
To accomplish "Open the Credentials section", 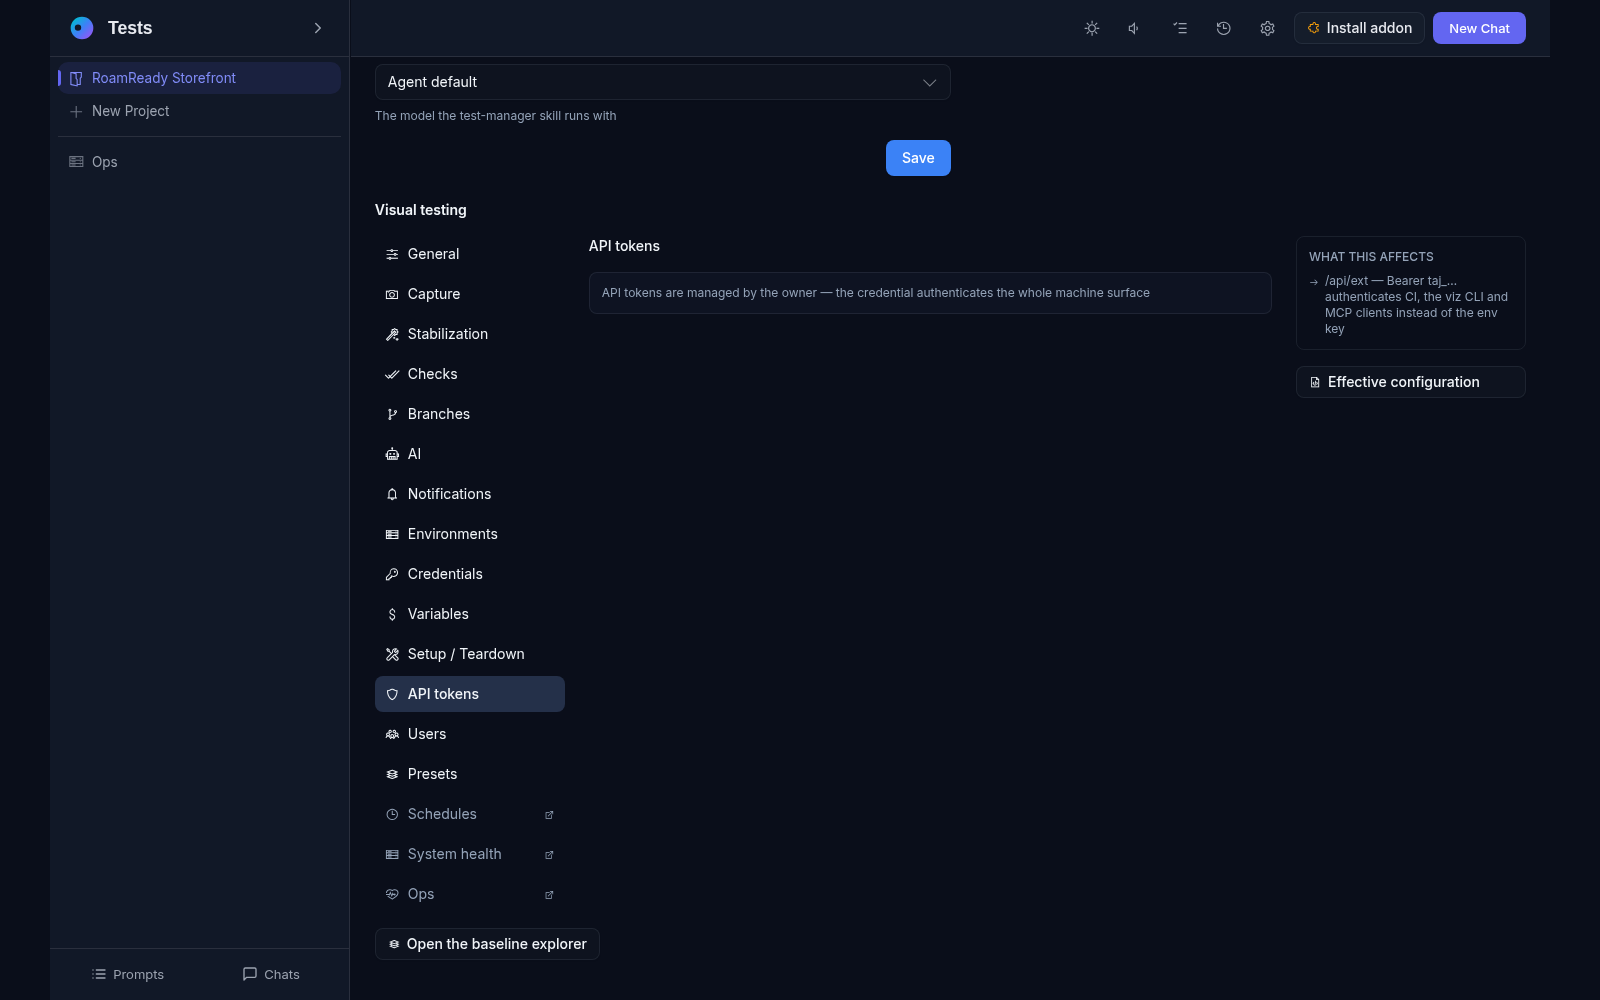I will click(x=470, y=574).
